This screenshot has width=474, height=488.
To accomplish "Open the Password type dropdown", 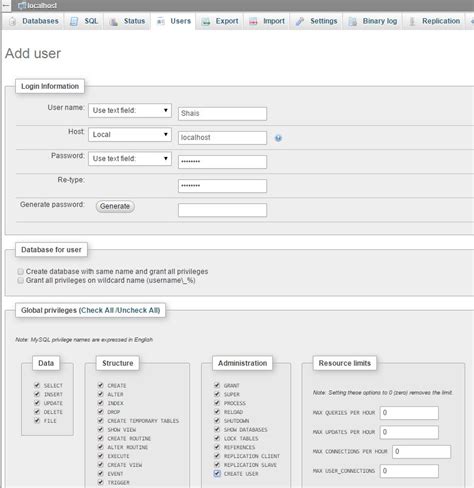I will tap(130, 159).
